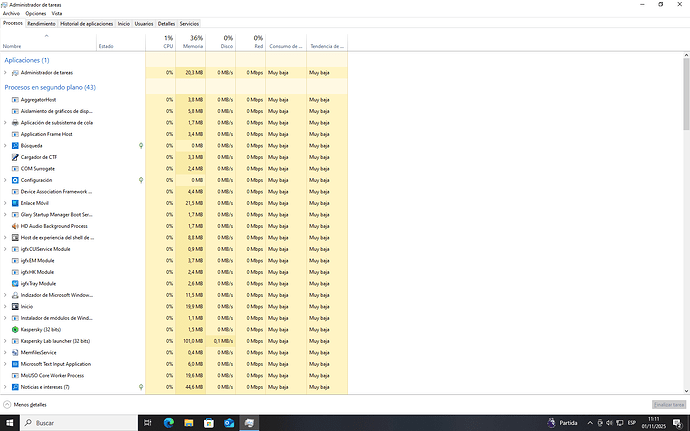Viewport: 690px width, 431px height.
Task: Expand the Noticias e intereses (7) group
Action: click(x=5, y=387)
